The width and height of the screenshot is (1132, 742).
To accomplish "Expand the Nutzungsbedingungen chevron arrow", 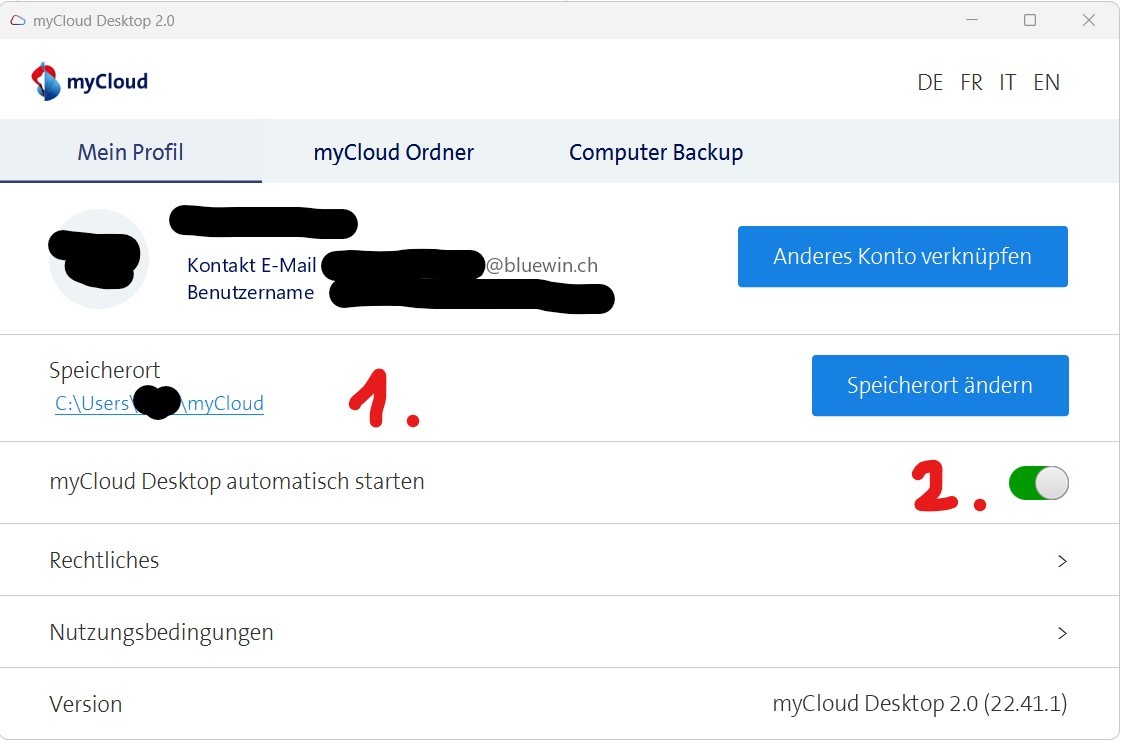I will tap(1062, 633).
